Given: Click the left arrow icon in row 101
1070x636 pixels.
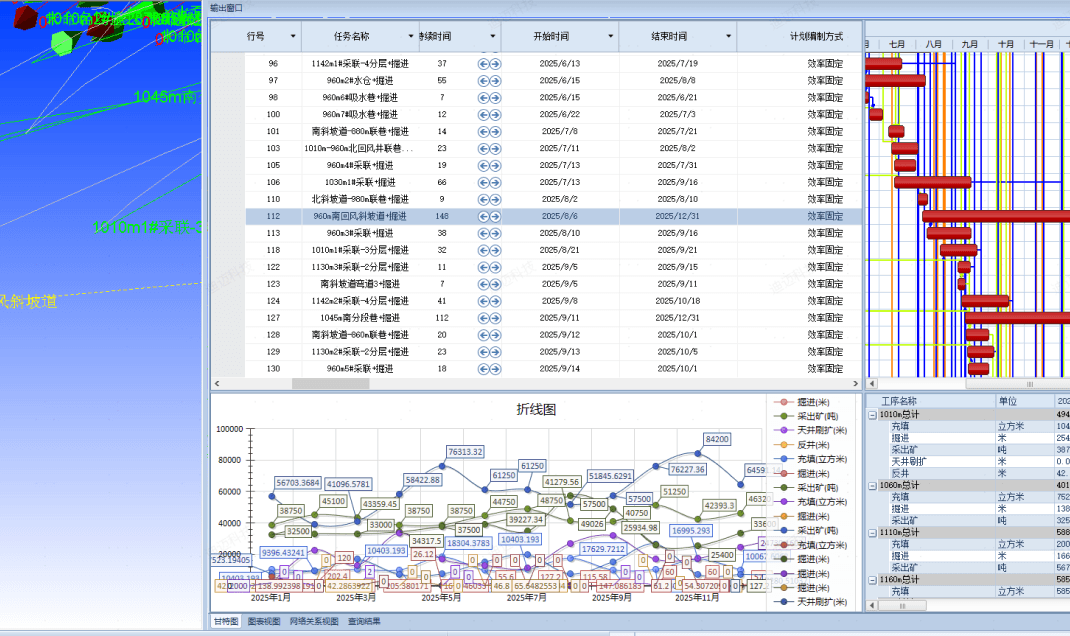Looking at the screenshot, I should click(483, 132).
